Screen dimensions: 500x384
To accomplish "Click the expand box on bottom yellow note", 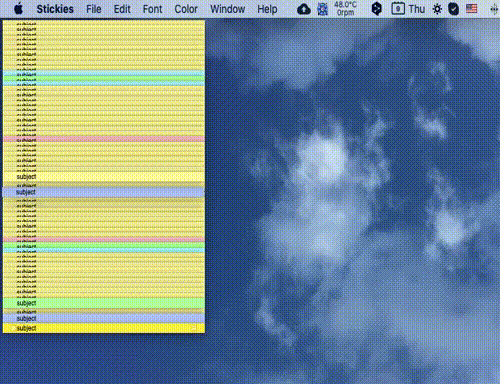I will click(194, 328).
